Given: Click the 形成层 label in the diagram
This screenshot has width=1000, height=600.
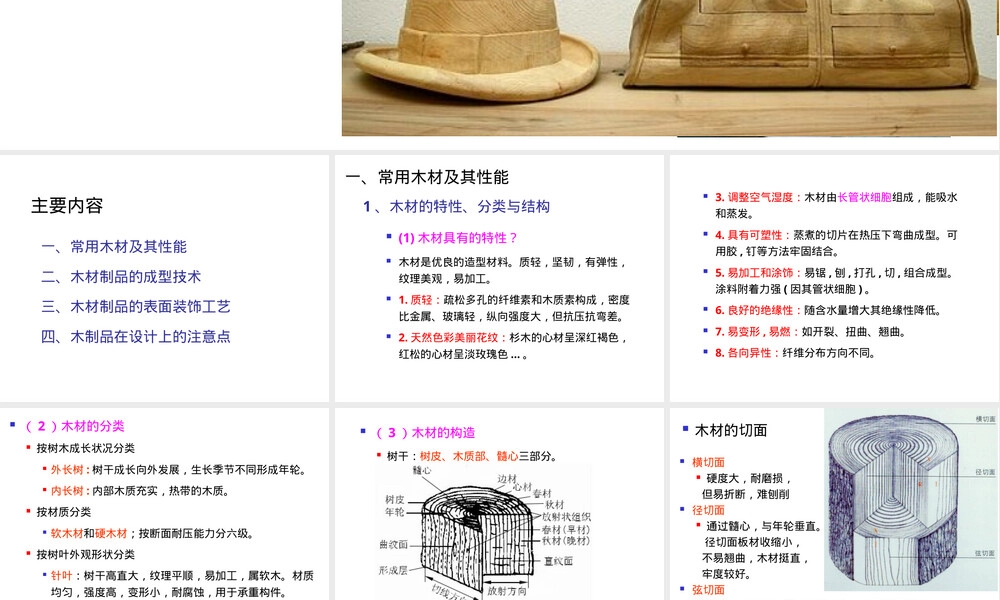Looking at the screenshot, I should pos(393,570).
